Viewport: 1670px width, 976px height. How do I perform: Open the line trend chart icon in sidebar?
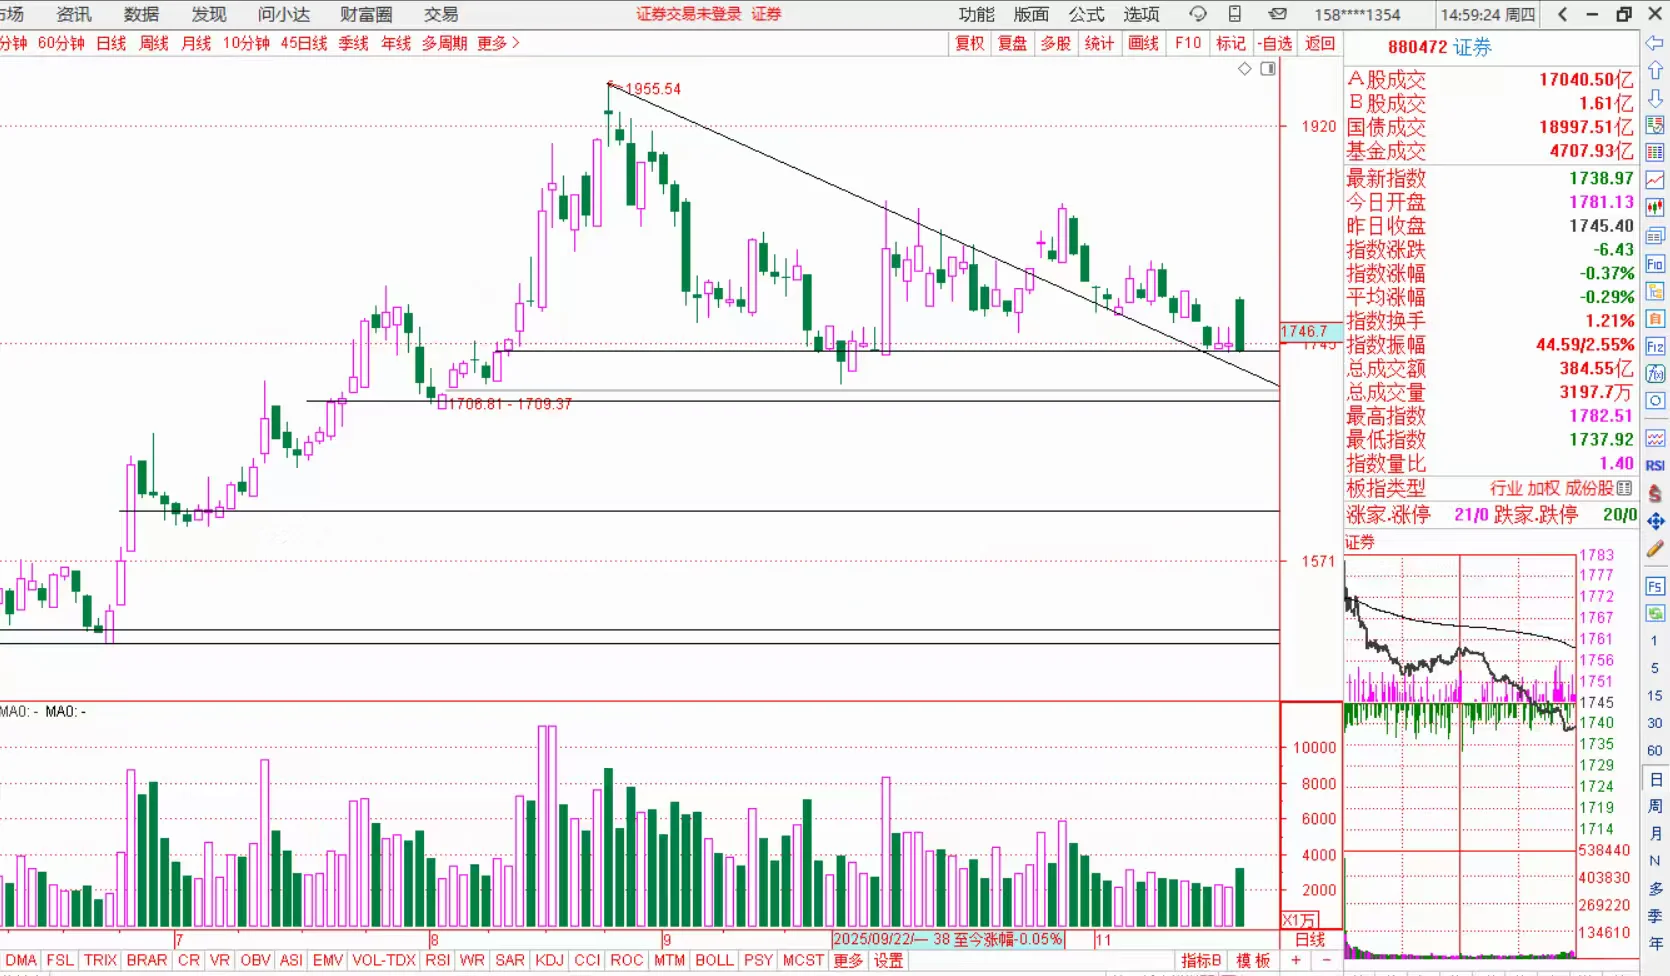tap(1655, 180)
